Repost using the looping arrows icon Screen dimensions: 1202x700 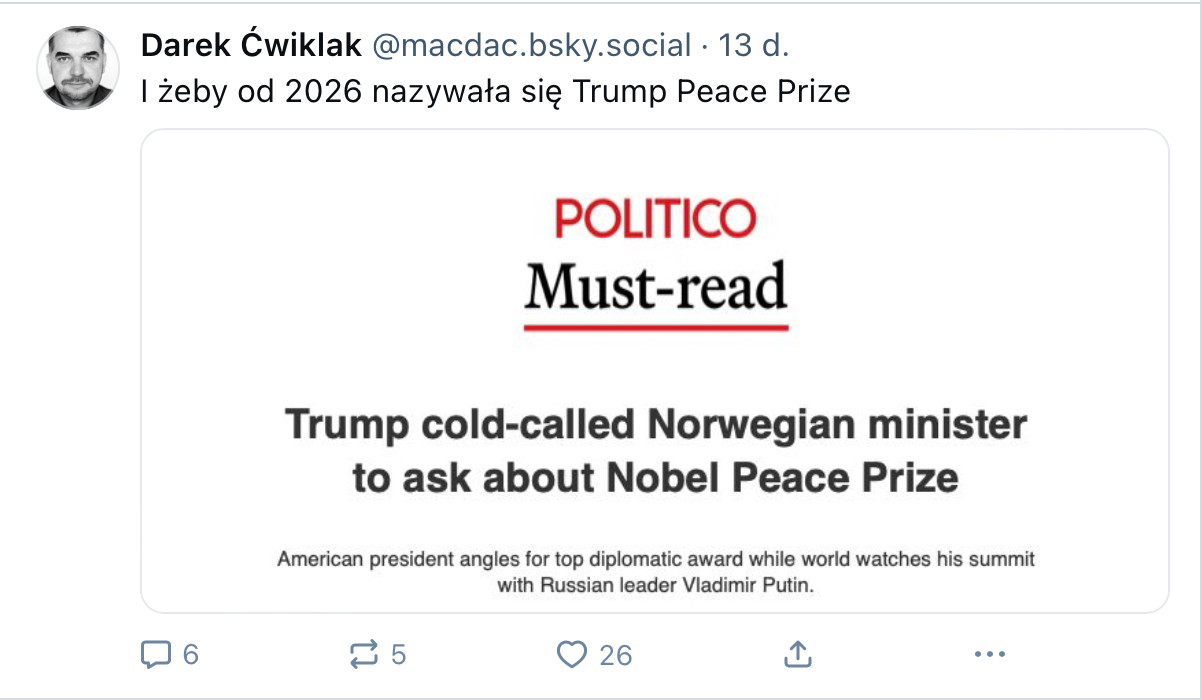364,655
